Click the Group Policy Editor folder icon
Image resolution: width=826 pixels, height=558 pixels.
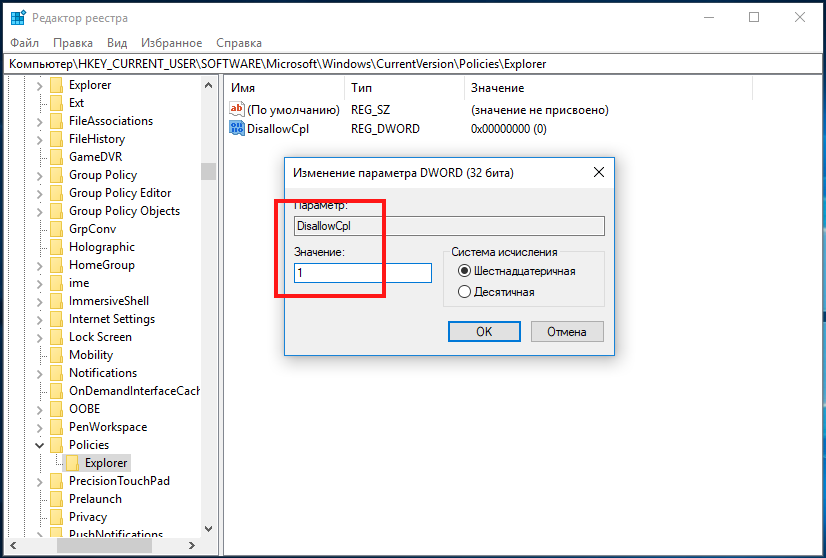tap(56, 193)
